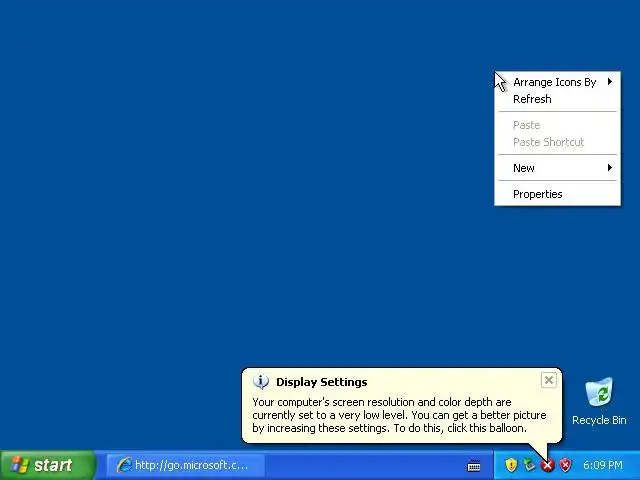Open the Start menu
640x480 pixels.
click(48, 465)
